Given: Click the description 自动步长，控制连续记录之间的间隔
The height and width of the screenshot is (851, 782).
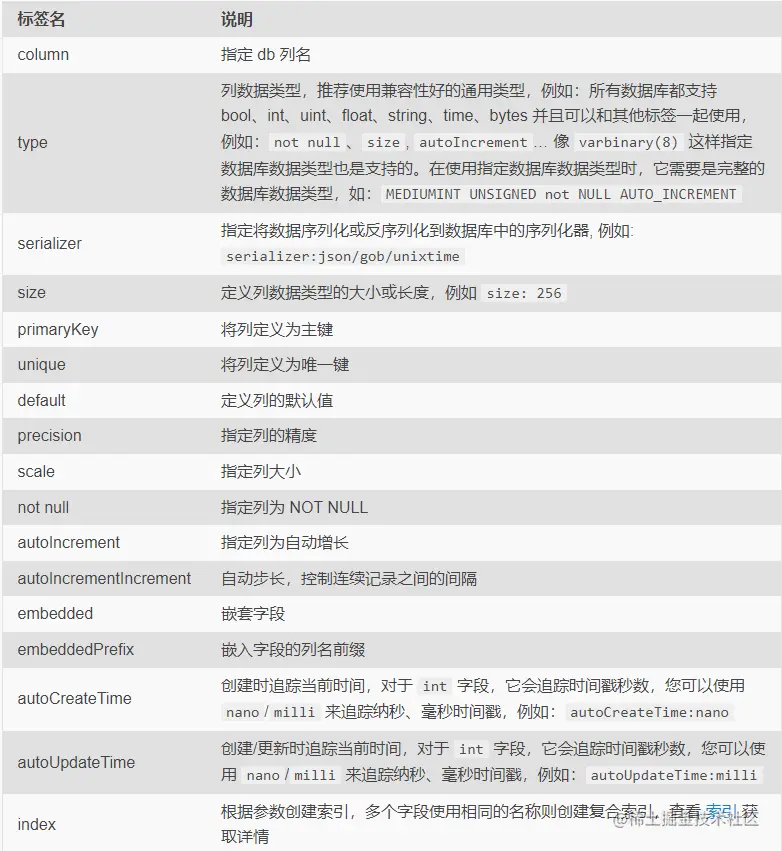Looking at the screenshot, I should (x=349, y=579).
